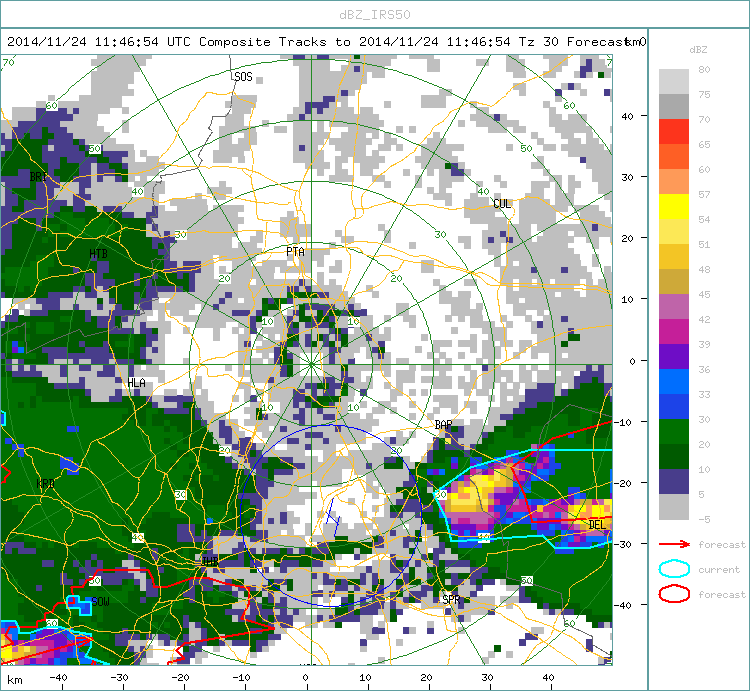Click the DEL station label
This screenshot has height=691, width=750.
tap(596, 525)
